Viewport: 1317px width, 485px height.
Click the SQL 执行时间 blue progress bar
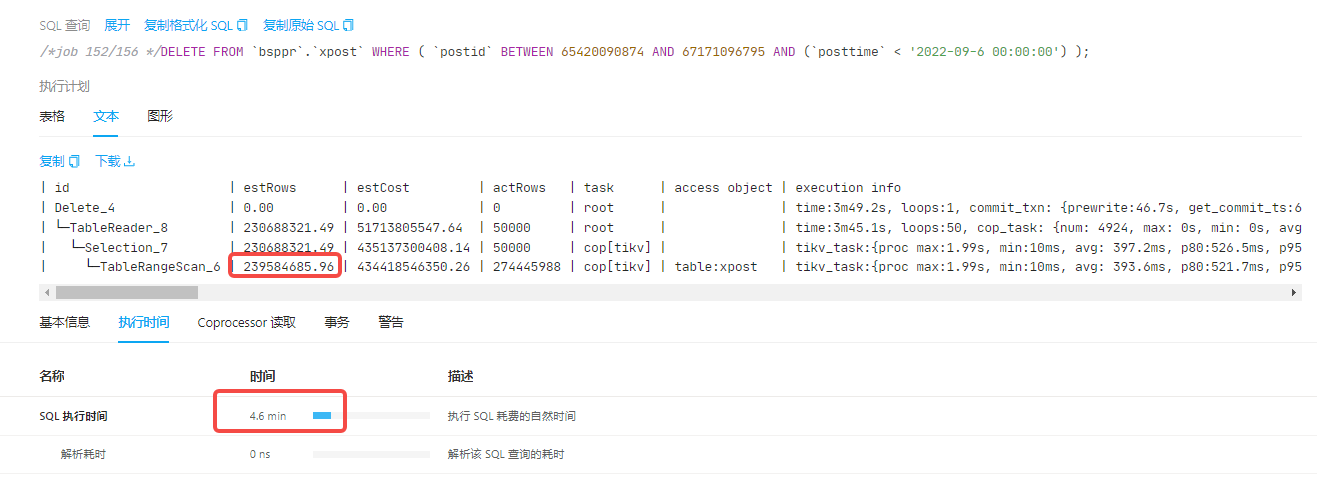coord(322,415)
